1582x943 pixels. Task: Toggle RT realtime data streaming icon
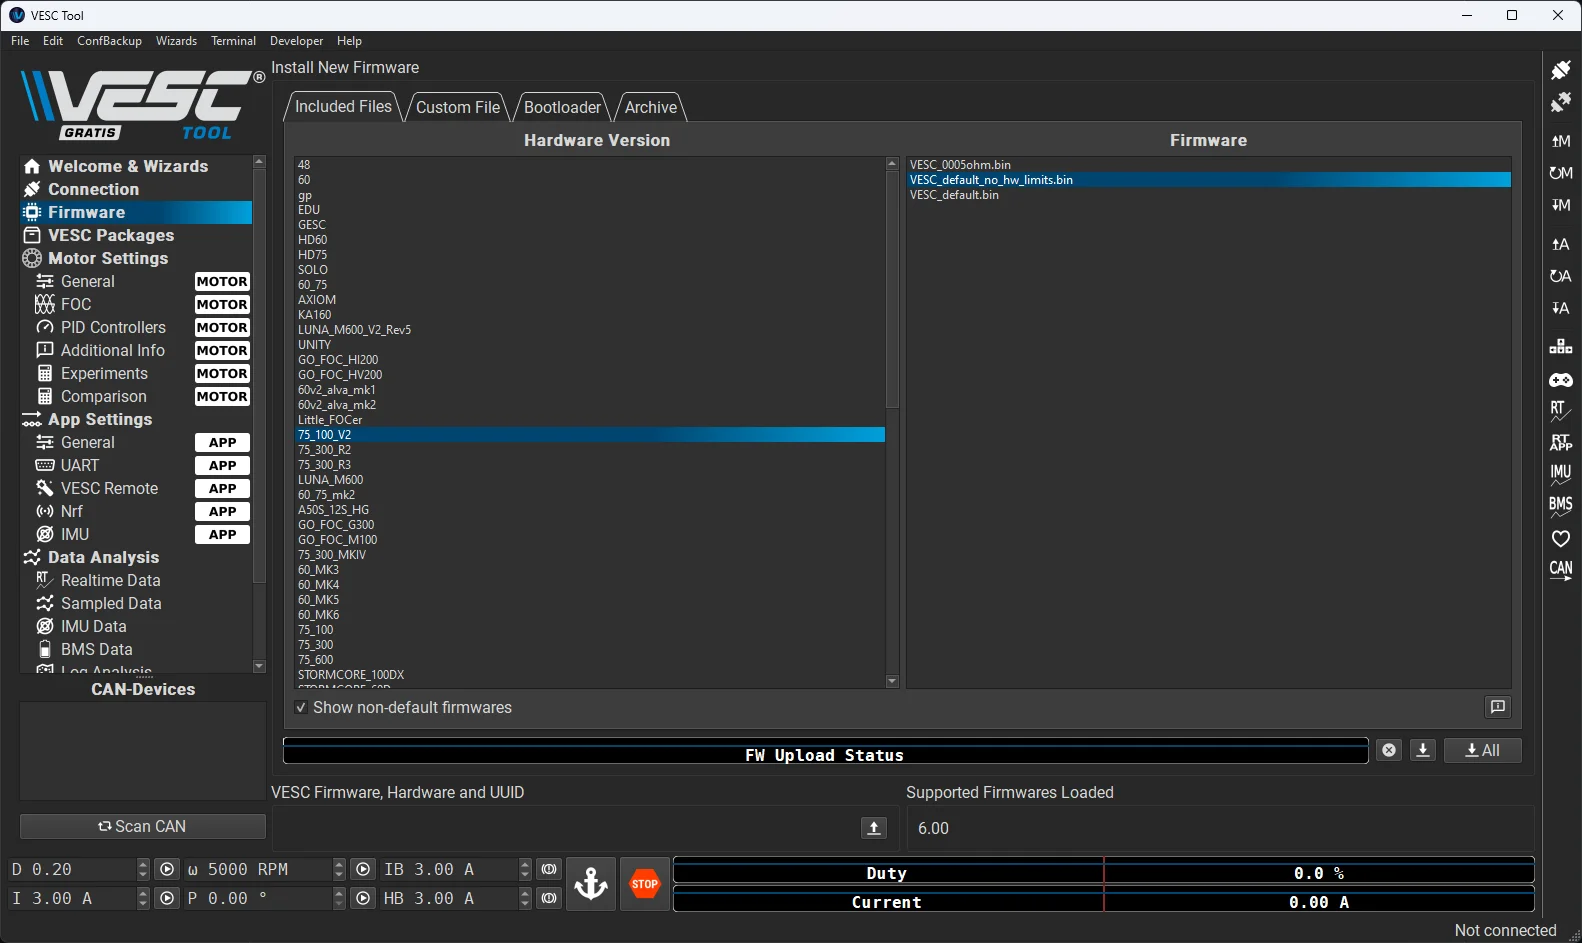point(1560,410)
